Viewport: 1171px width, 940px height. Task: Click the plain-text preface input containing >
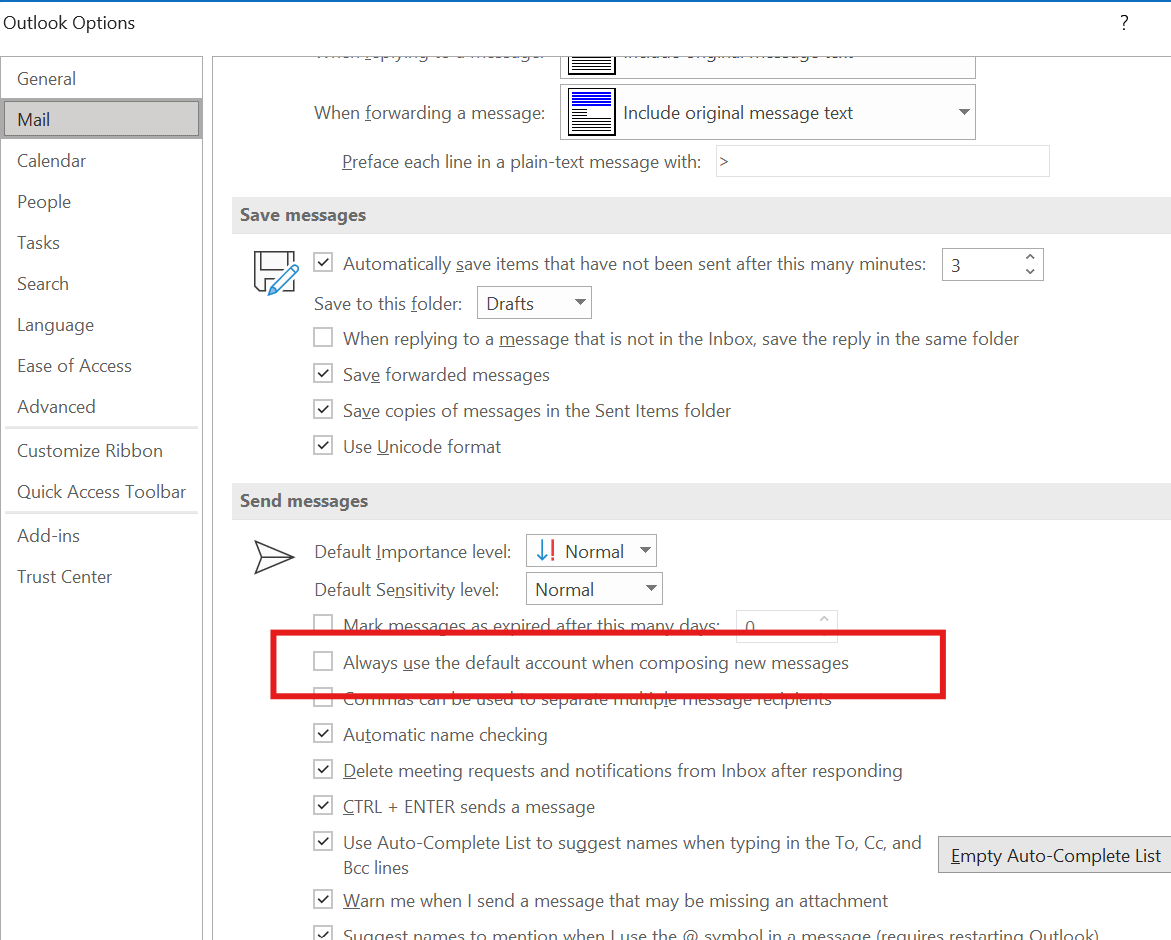tap(882, 161)
